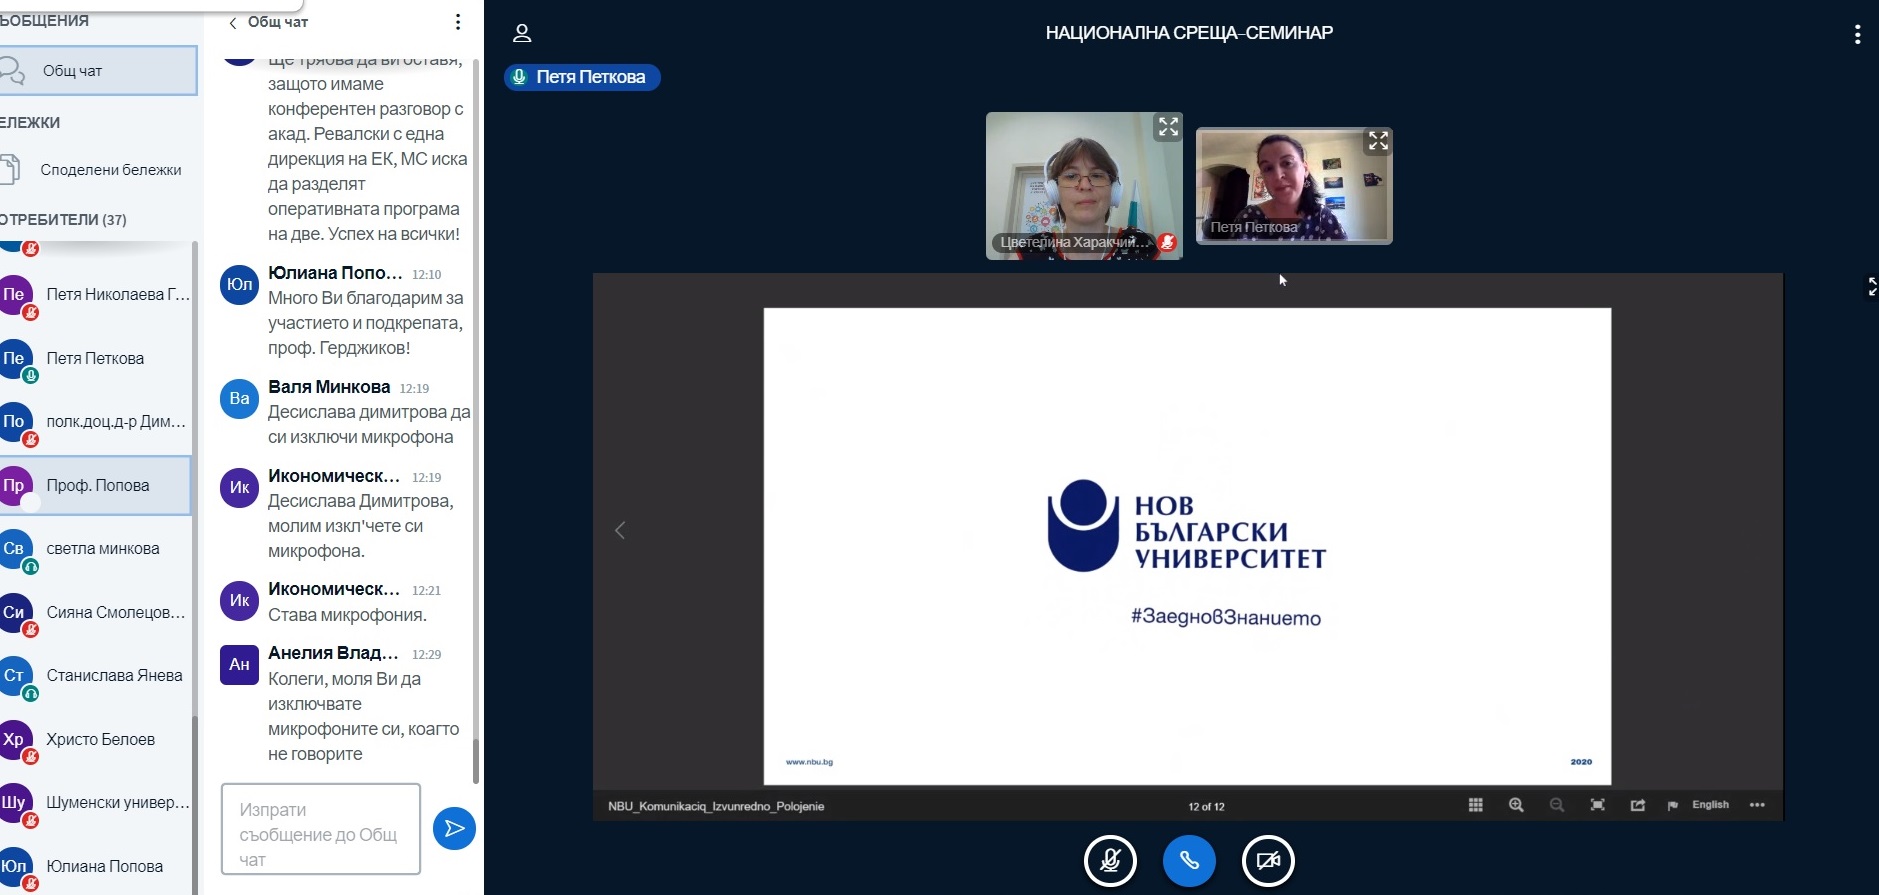Select user Христо Белоев
The width and height of the screenshot is (1879, 895).
[x=97, y=740]
